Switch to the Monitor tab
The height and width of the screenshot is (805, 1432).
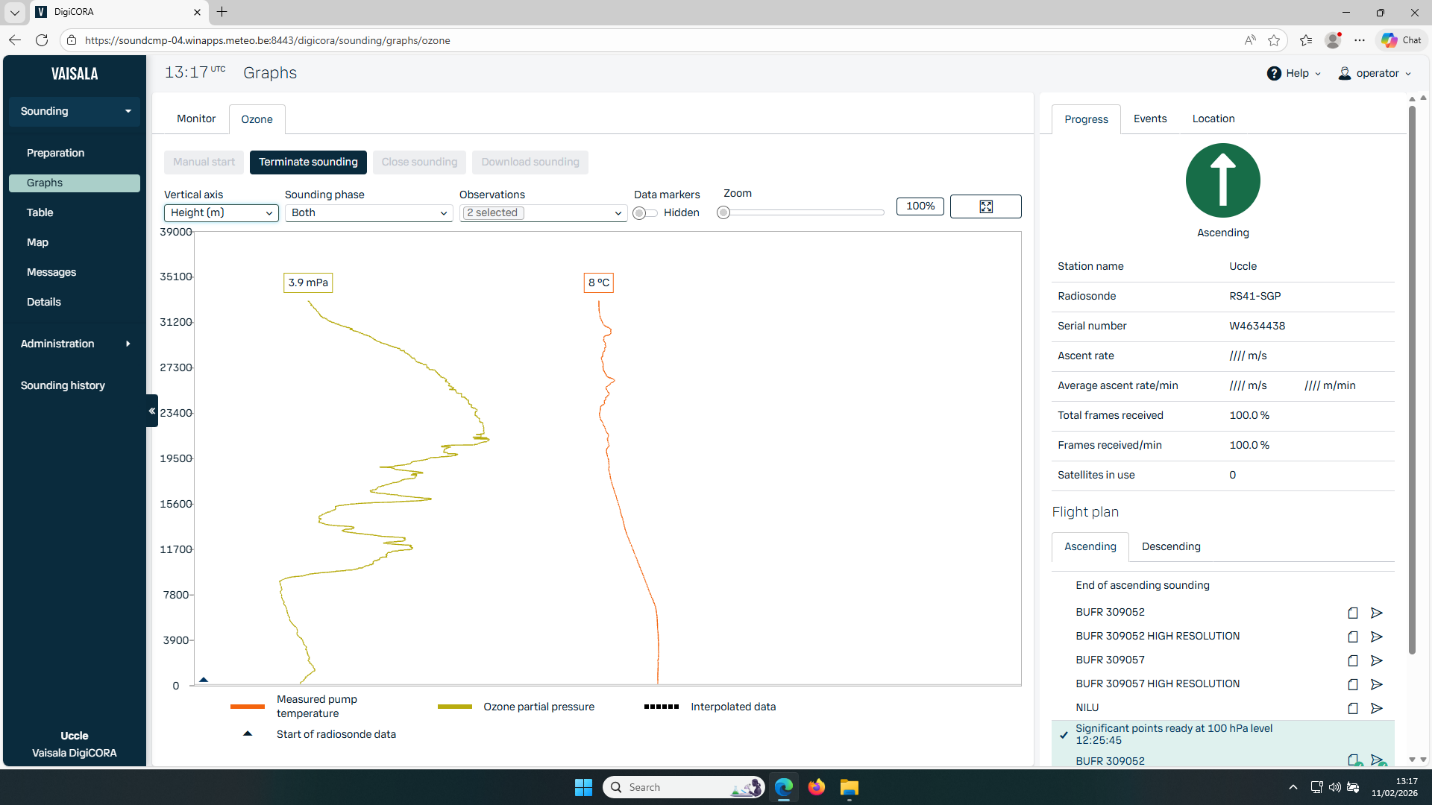click(196, 119)
